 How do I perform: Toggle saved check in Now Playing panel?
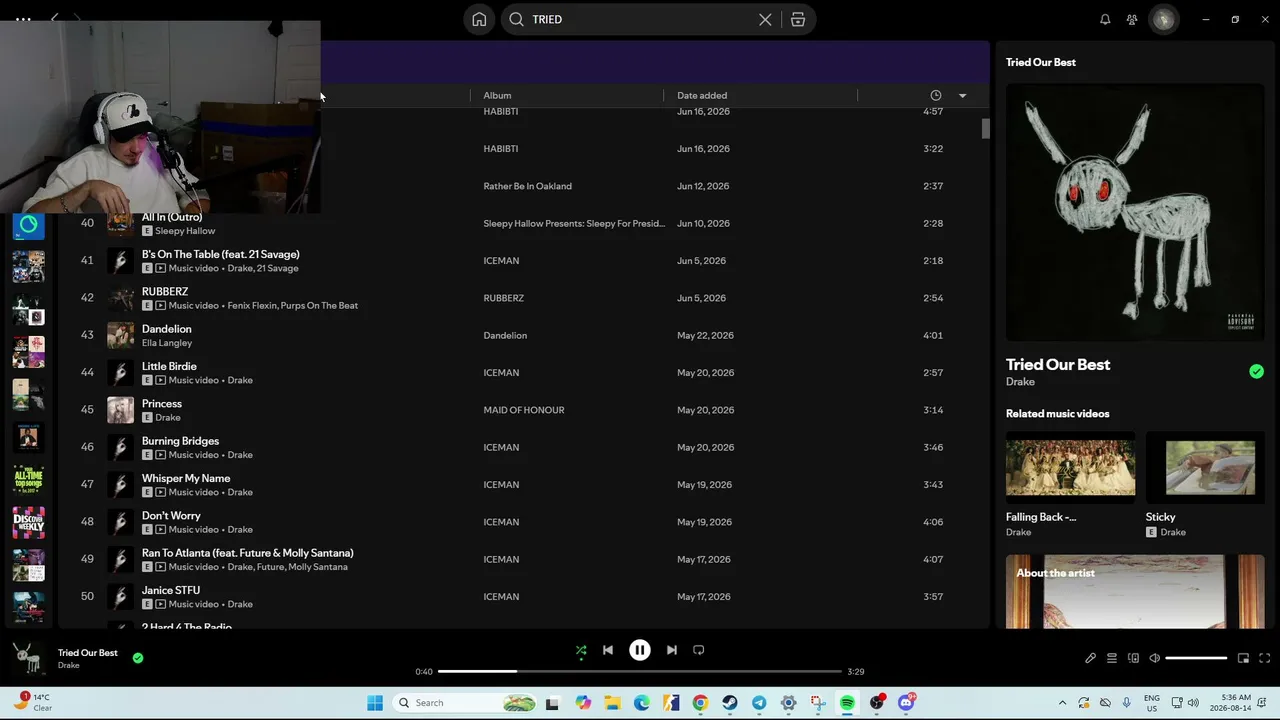1256,372
